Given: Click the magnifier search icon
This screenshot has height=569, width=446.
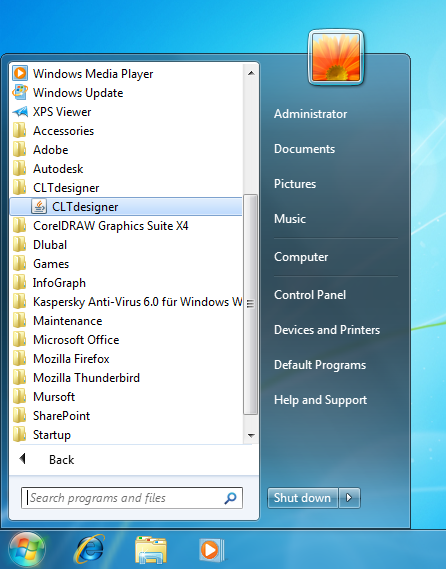Looking at the screenshot, I should 230,498.
